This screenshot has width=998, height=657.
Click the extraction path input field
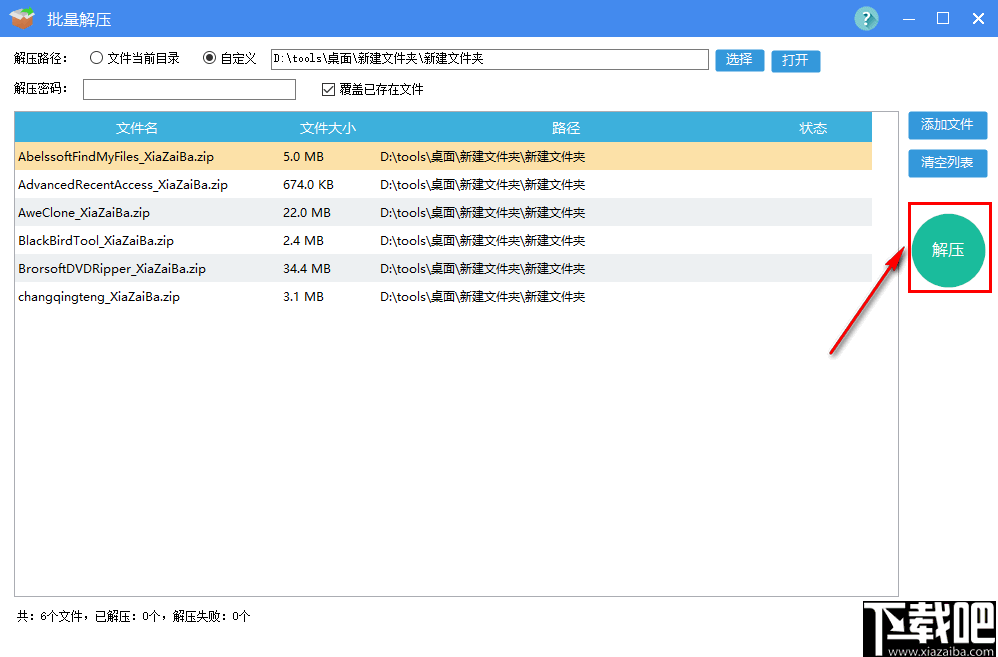coord(490,59)
